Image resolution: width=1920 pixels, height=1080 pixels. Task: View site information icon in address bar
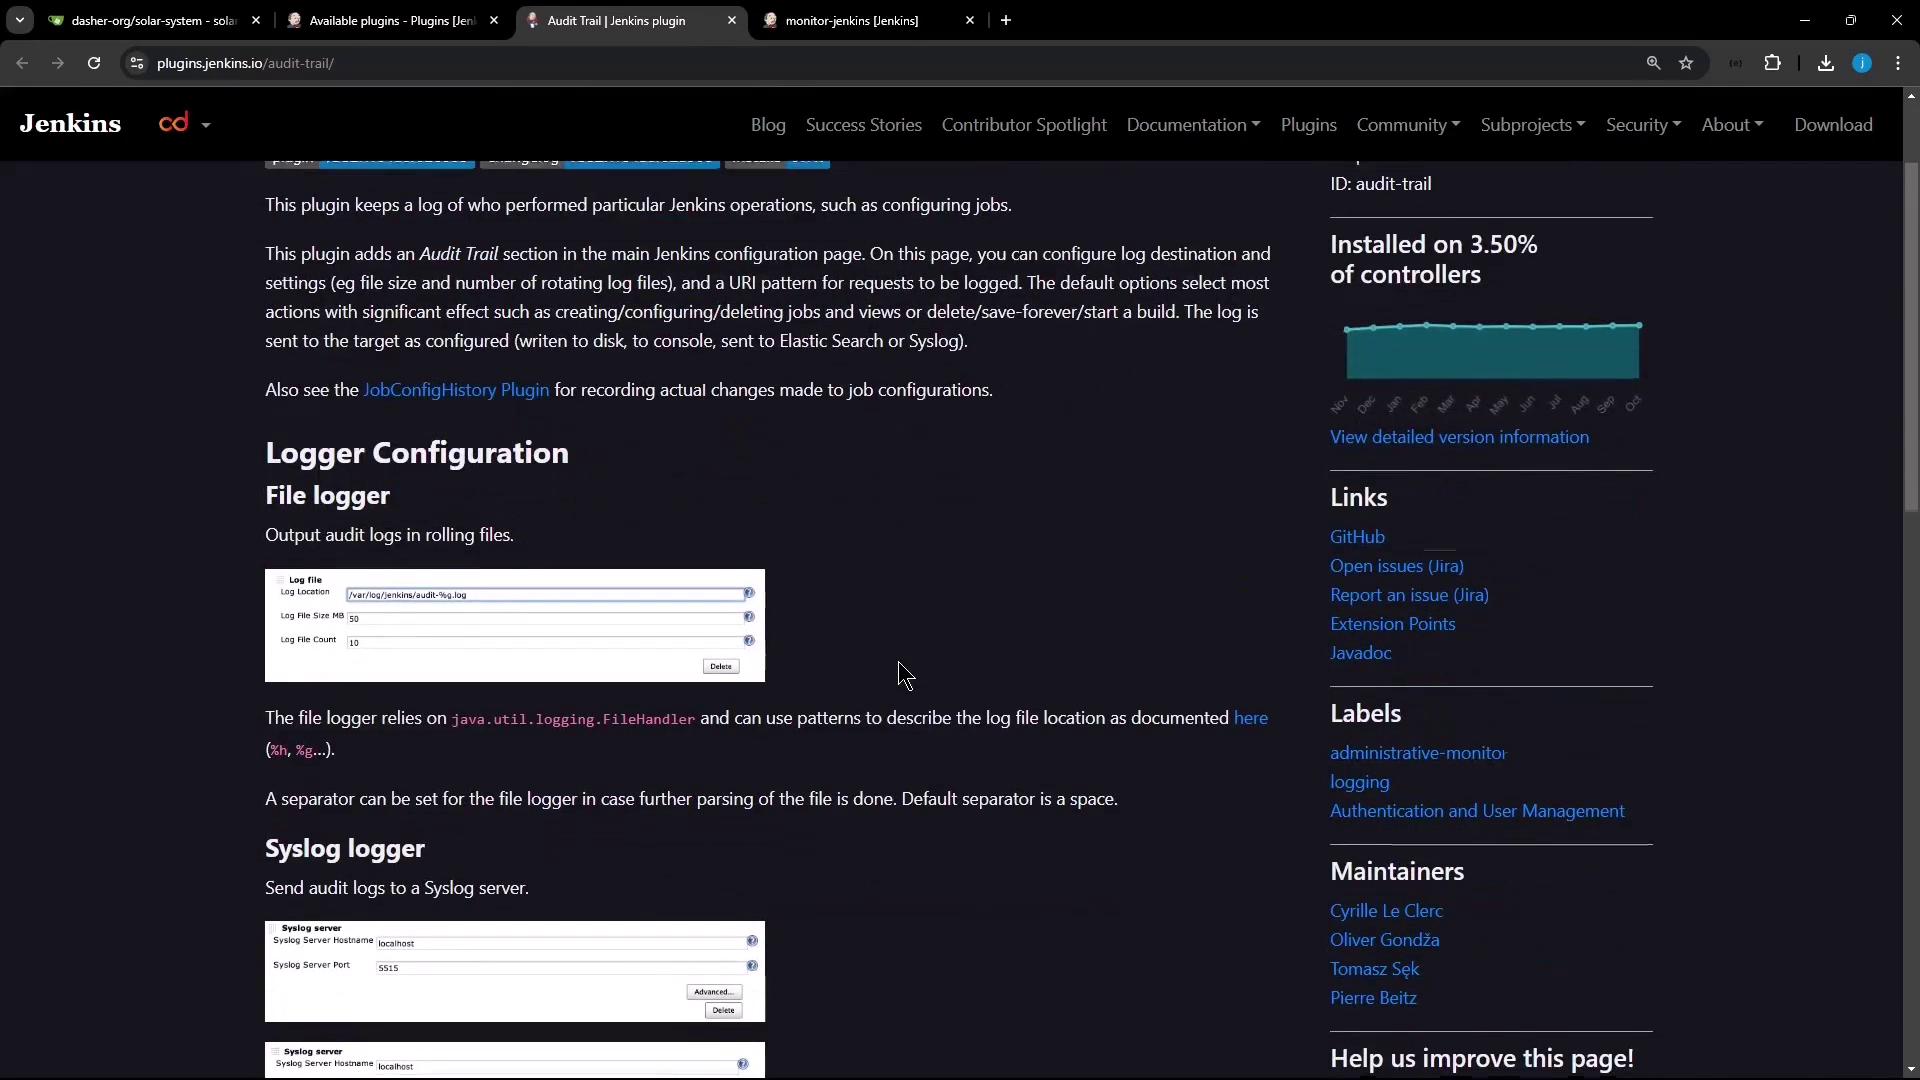pyautogui.click(x=137, y=63)
